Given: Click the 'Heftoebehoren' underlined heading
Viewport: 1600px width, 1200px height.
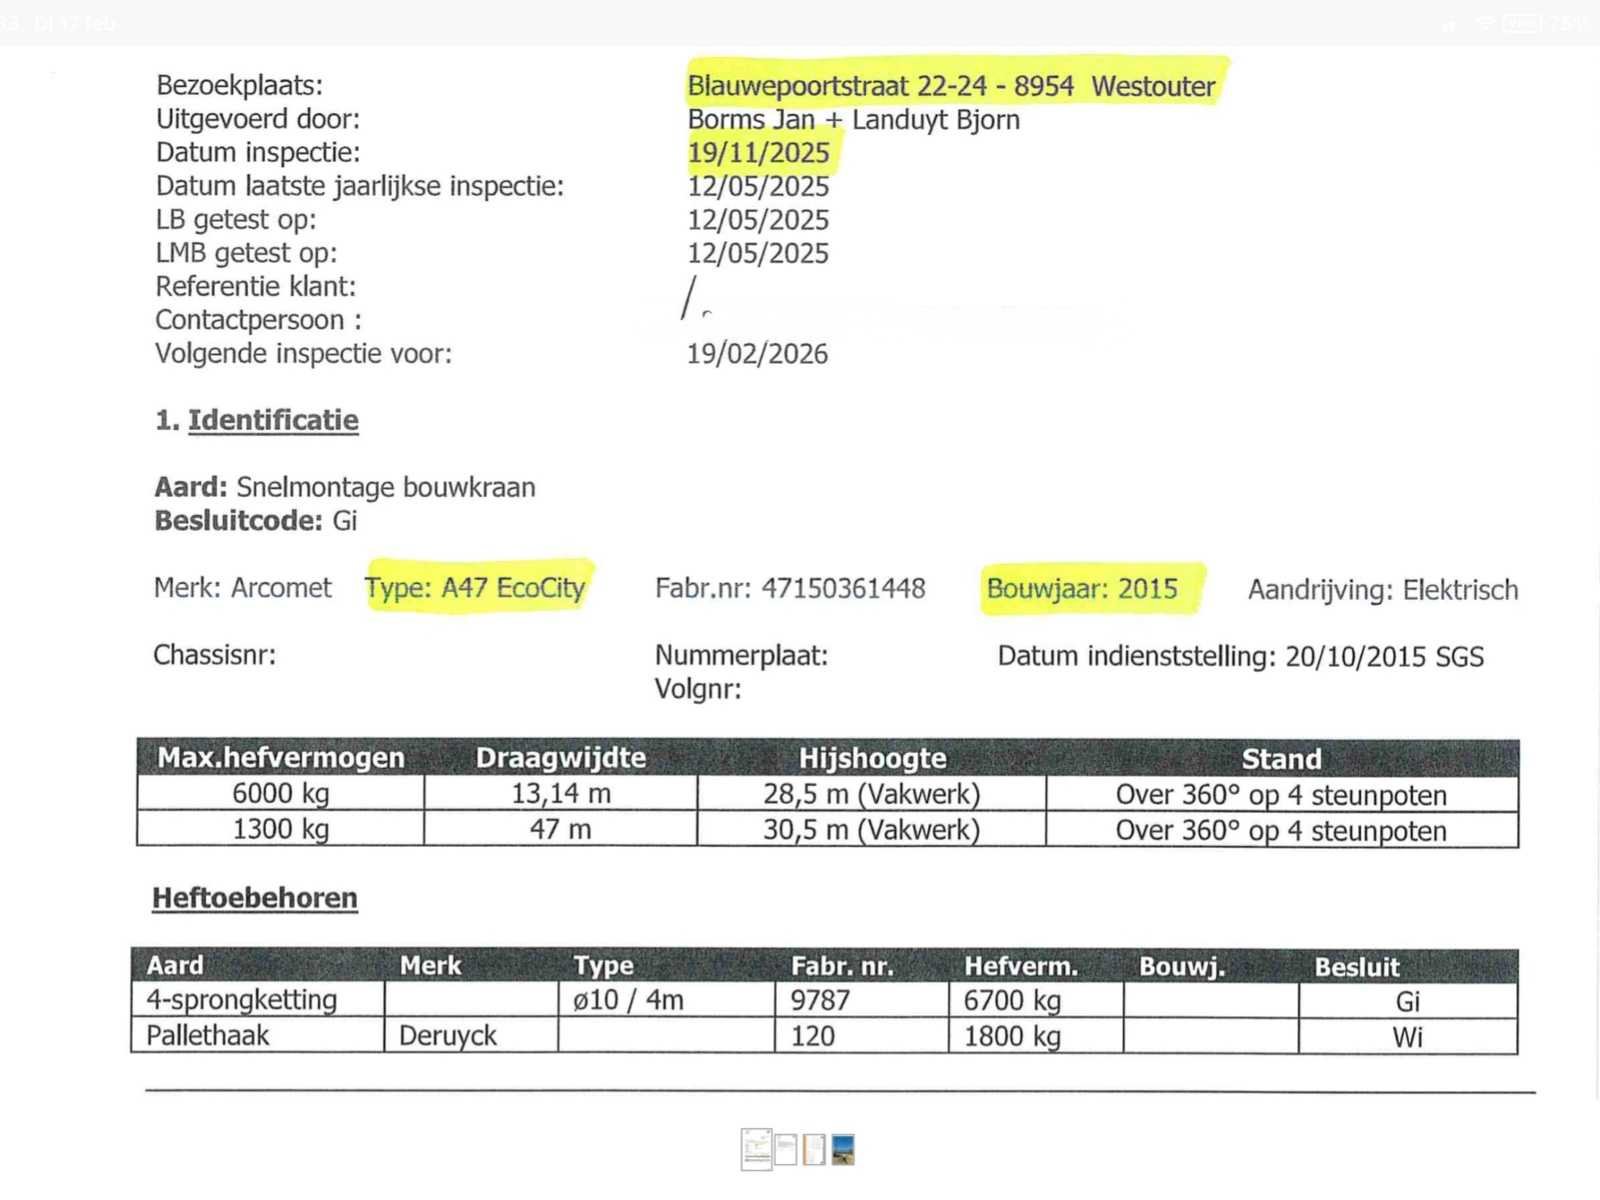Looking at the screenshot, I should tap(255, 898).
